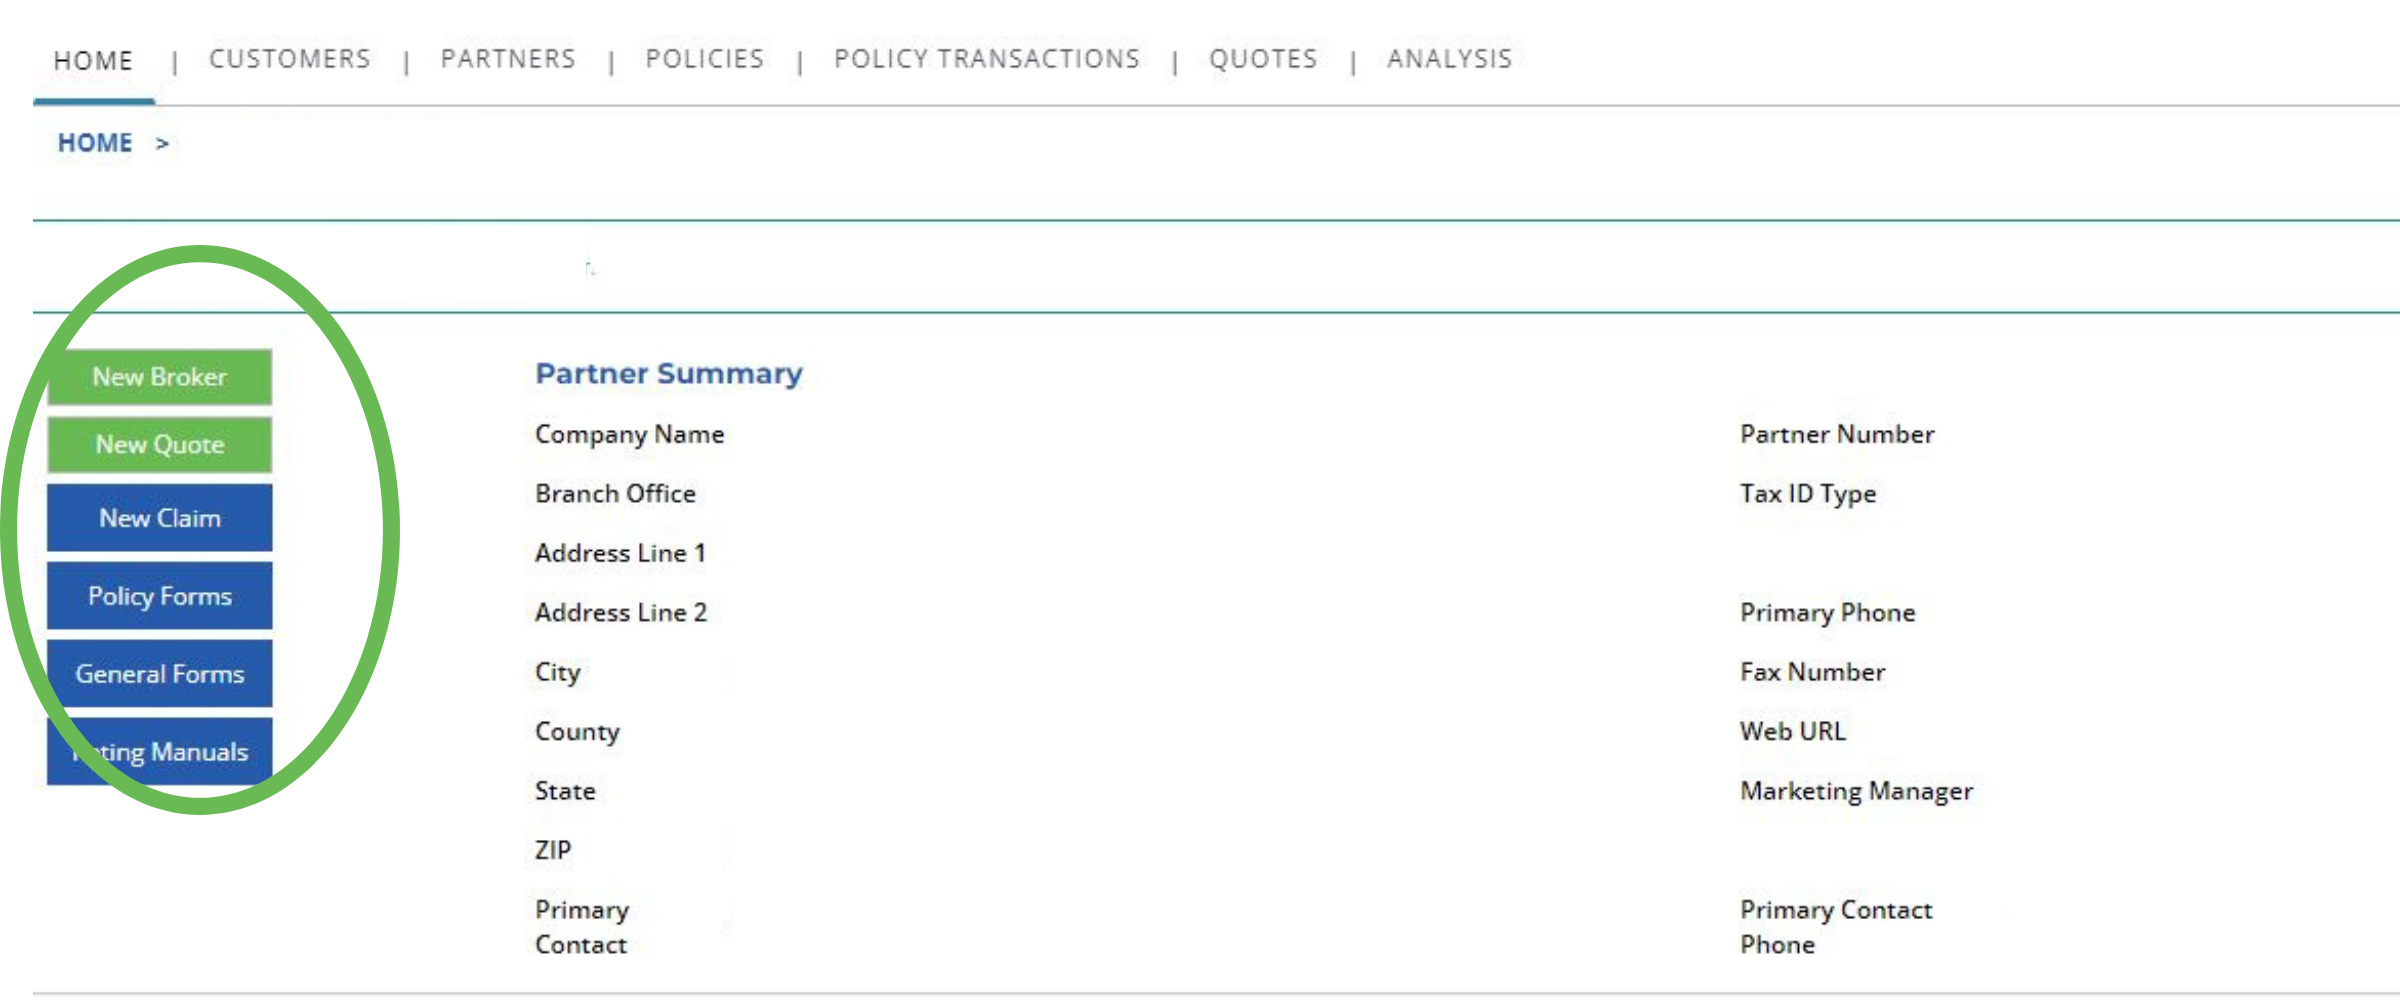Open the ANALYSIS tab
Image resolution: width=2400 pixels, height=1000 pixels.
(x=1449, y=59)
